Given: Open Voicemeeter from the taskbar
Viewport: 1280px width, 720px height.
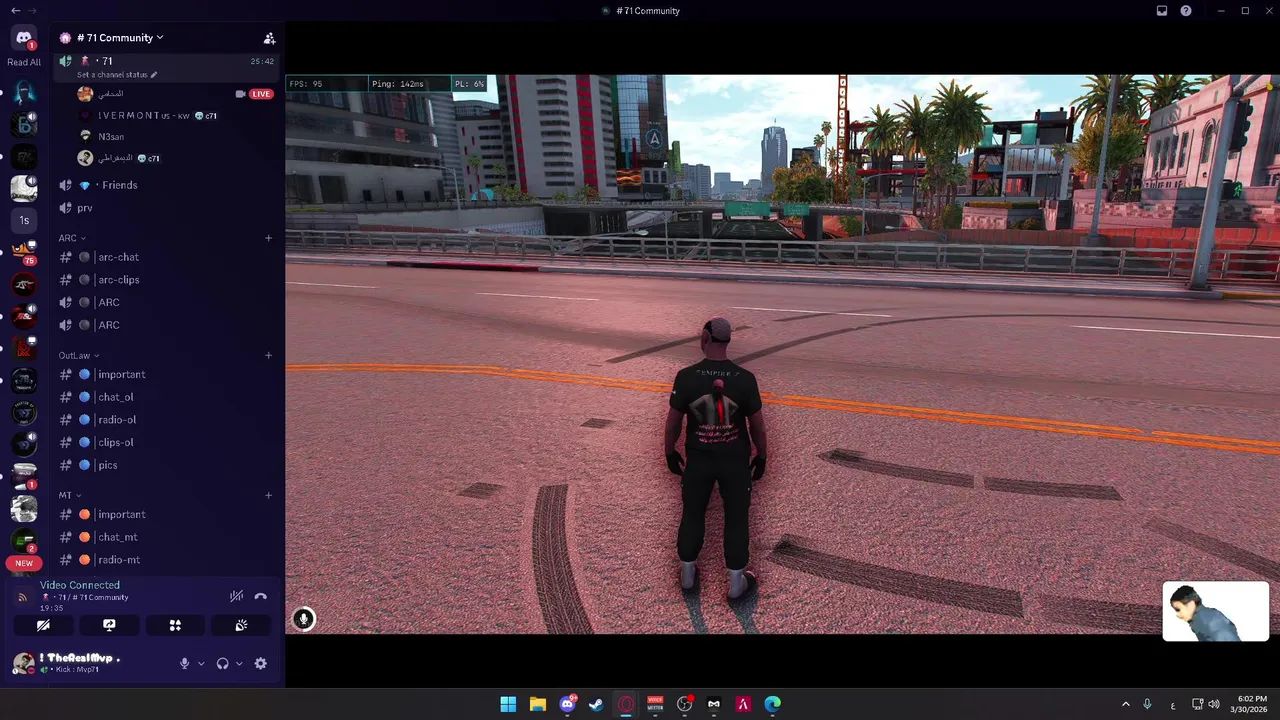Looking at the screenshot, I should [x=655, y=704].
